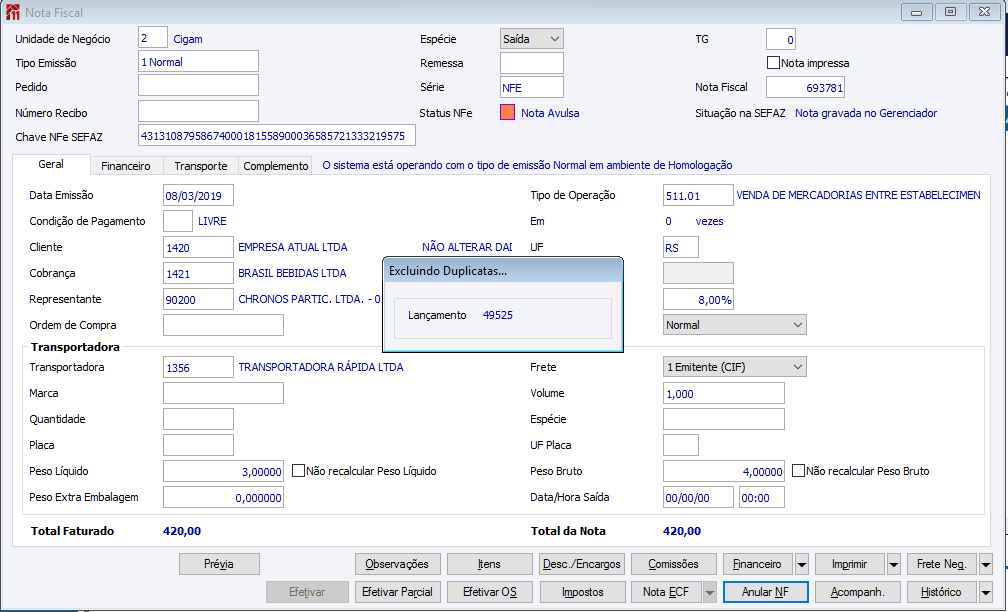Click the Cliente code field
This screenshot has width=1008, height=612.
click(198, 247)
